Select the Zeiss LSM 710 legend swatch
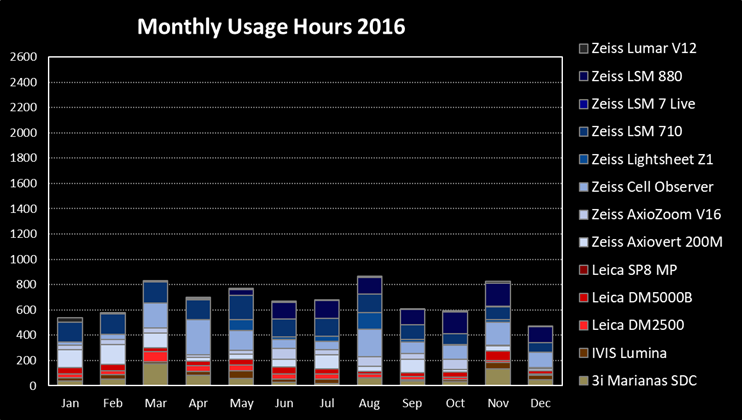Screen dimensions: 742x420 coord(585,132)
